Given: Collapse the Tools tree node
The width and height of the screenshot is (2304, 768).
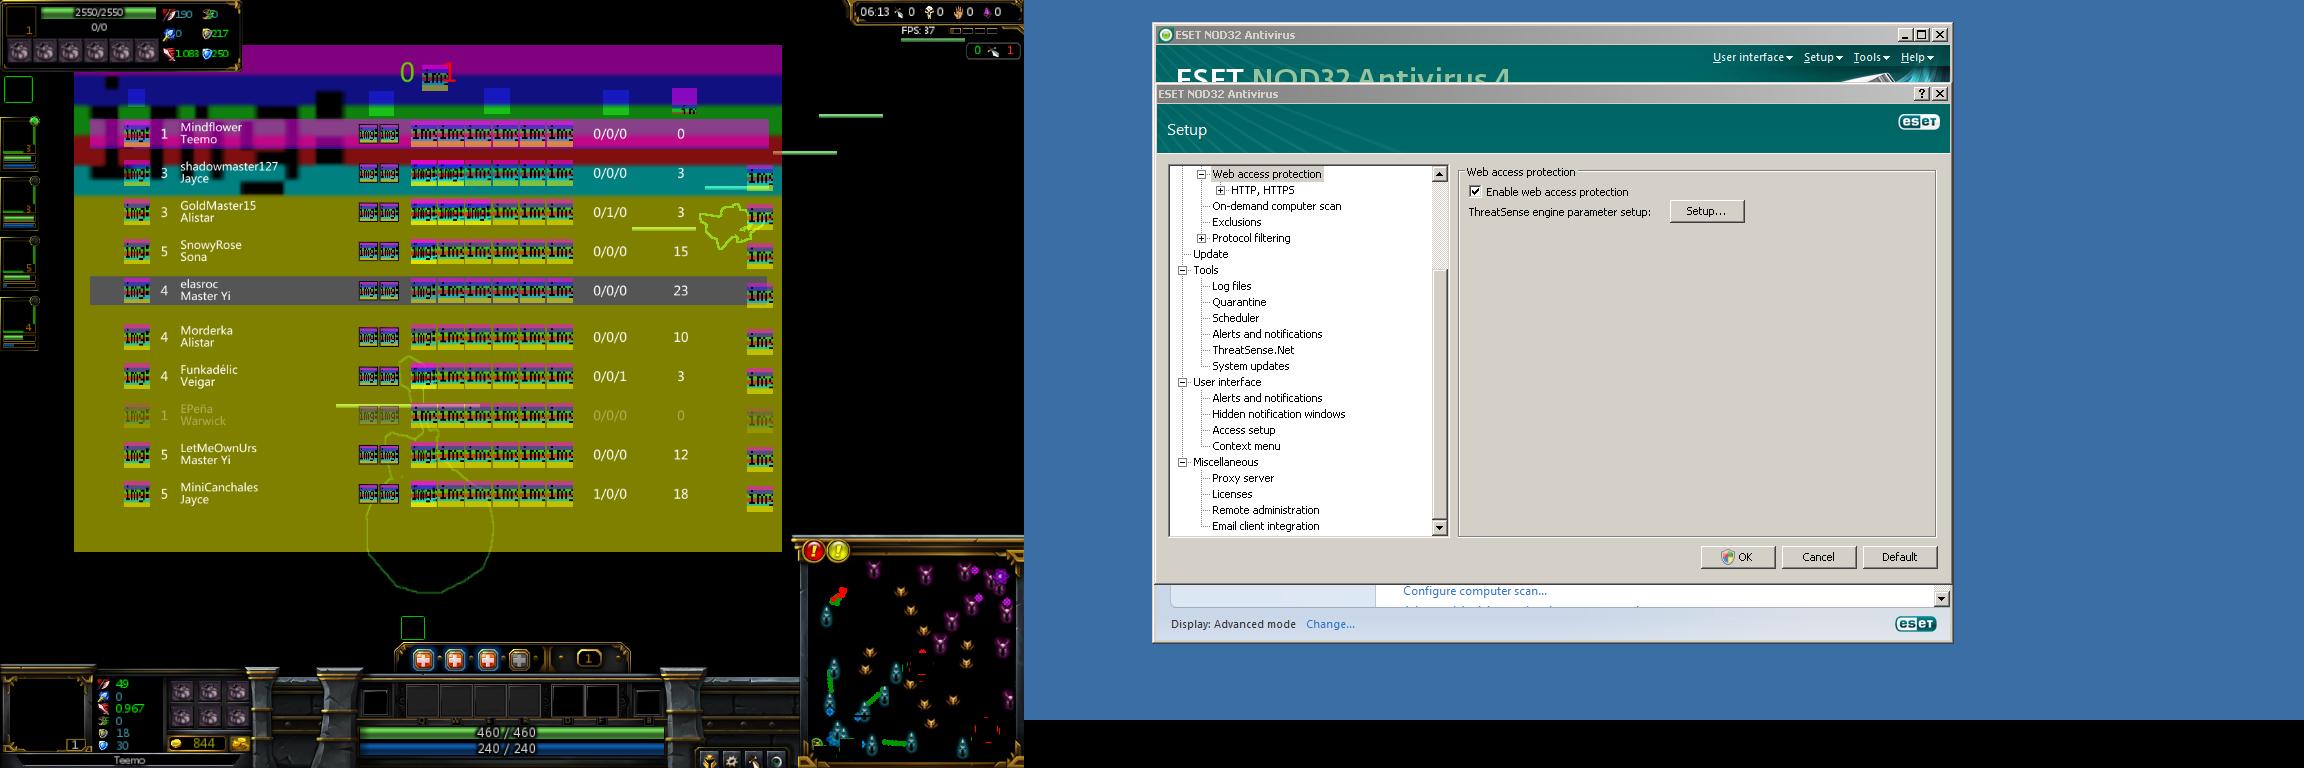Looking at the screenshot, I should pos(1183,270).
